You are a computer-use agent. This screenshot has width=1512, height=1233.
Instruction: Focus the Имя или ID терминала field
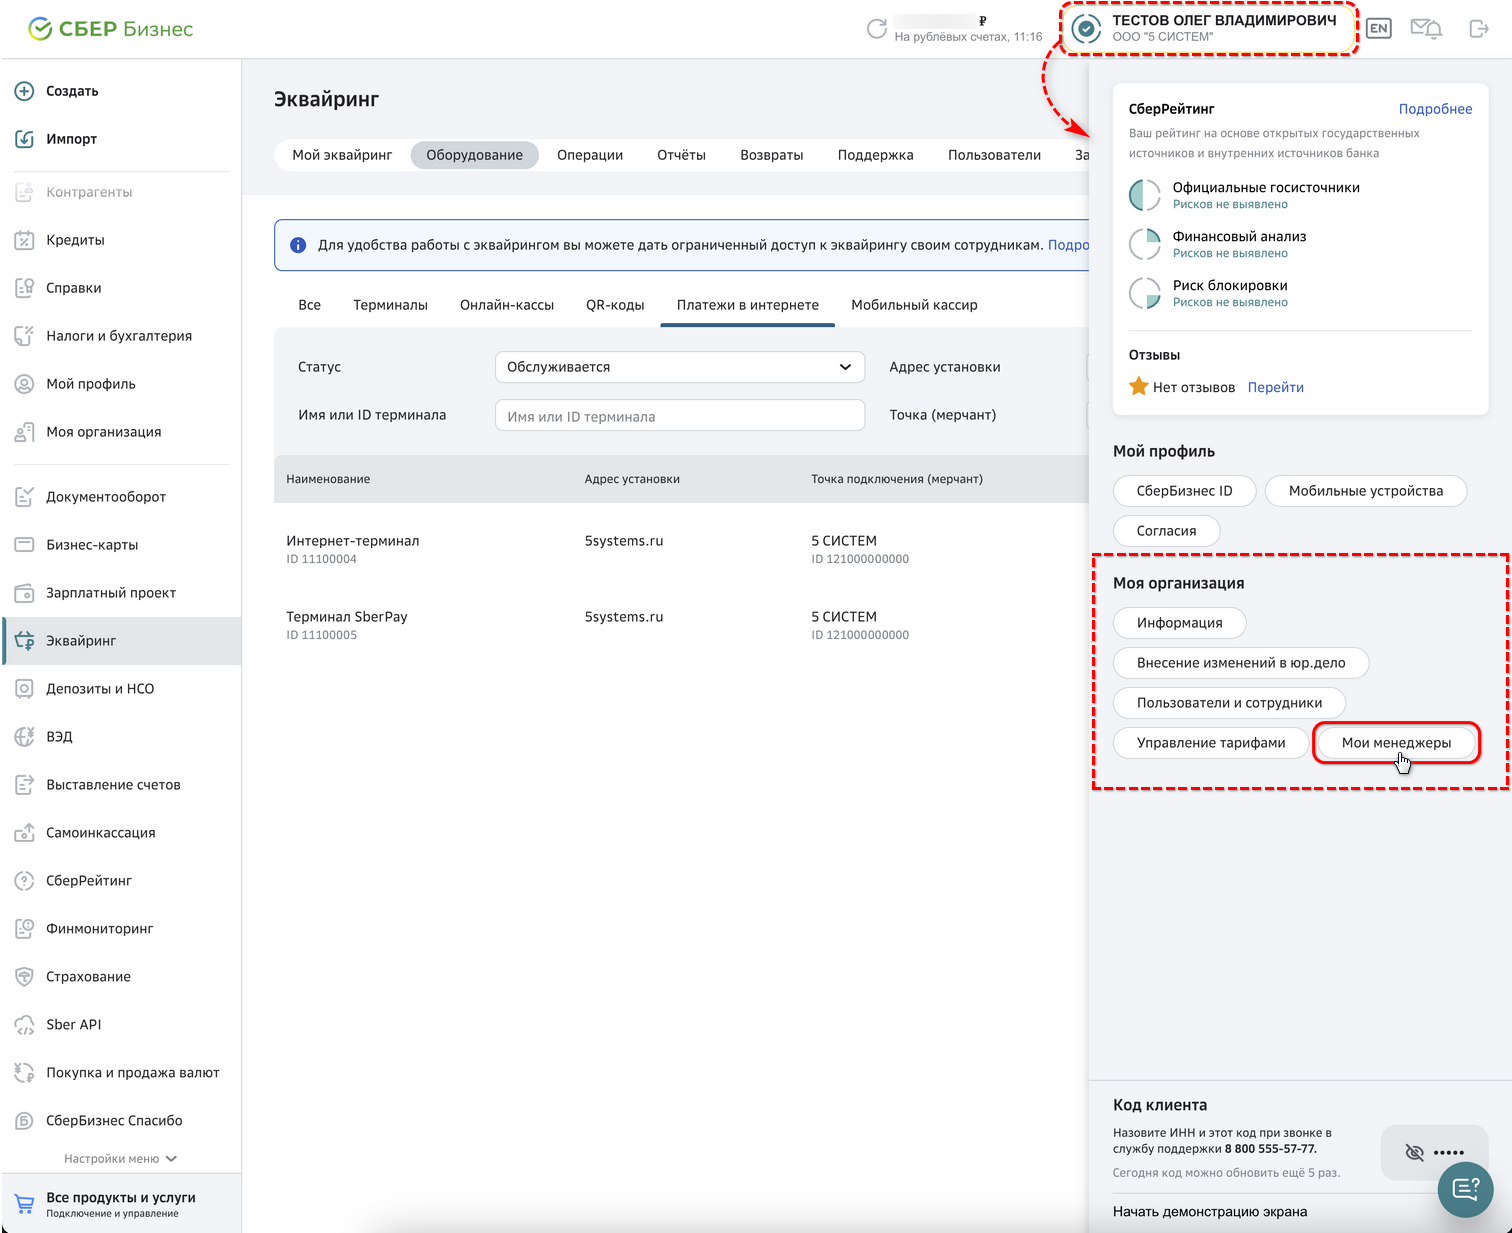[680, 416]
